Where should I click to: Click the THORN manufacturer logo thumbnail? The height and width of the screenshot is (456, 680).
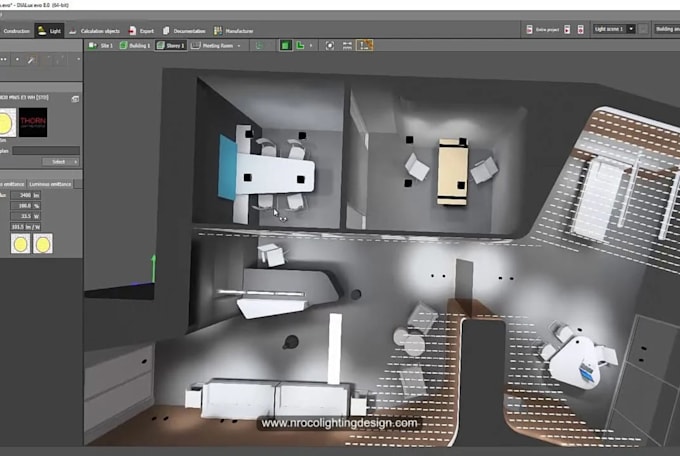pos(33,122)
